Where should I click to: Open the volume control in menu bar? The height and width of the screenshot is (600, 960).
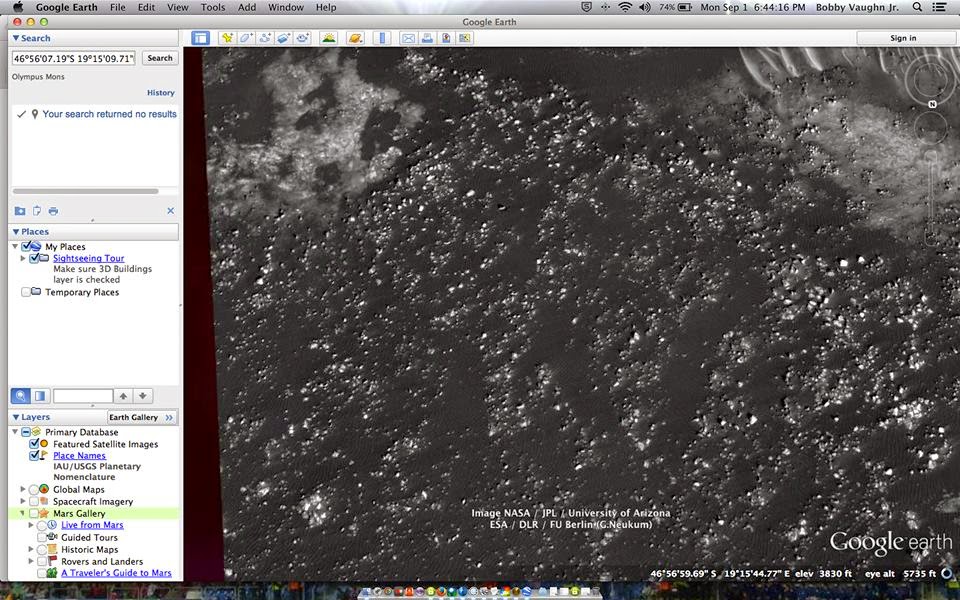(645, 7)
